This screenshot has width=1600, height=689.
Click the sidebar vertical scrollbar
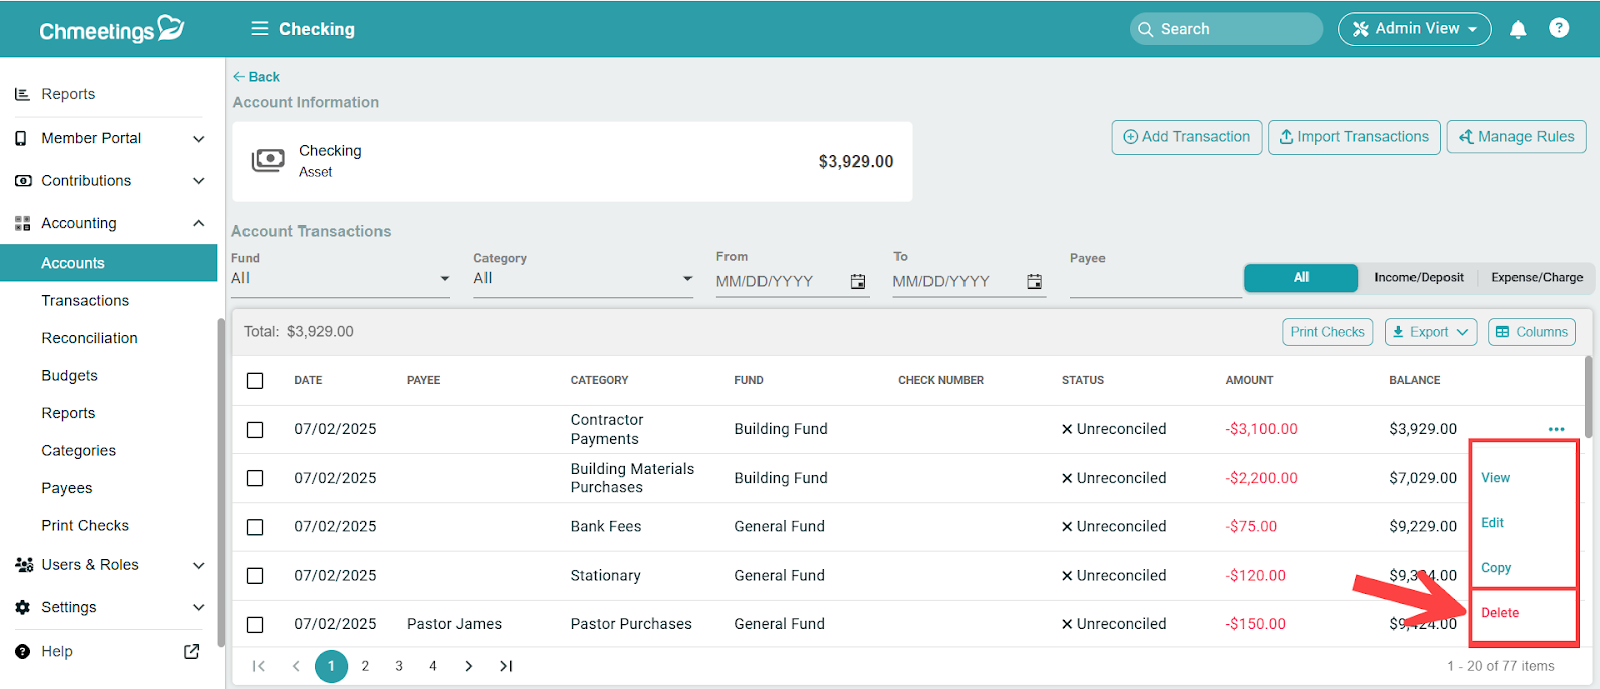click(x=220, y=480)
